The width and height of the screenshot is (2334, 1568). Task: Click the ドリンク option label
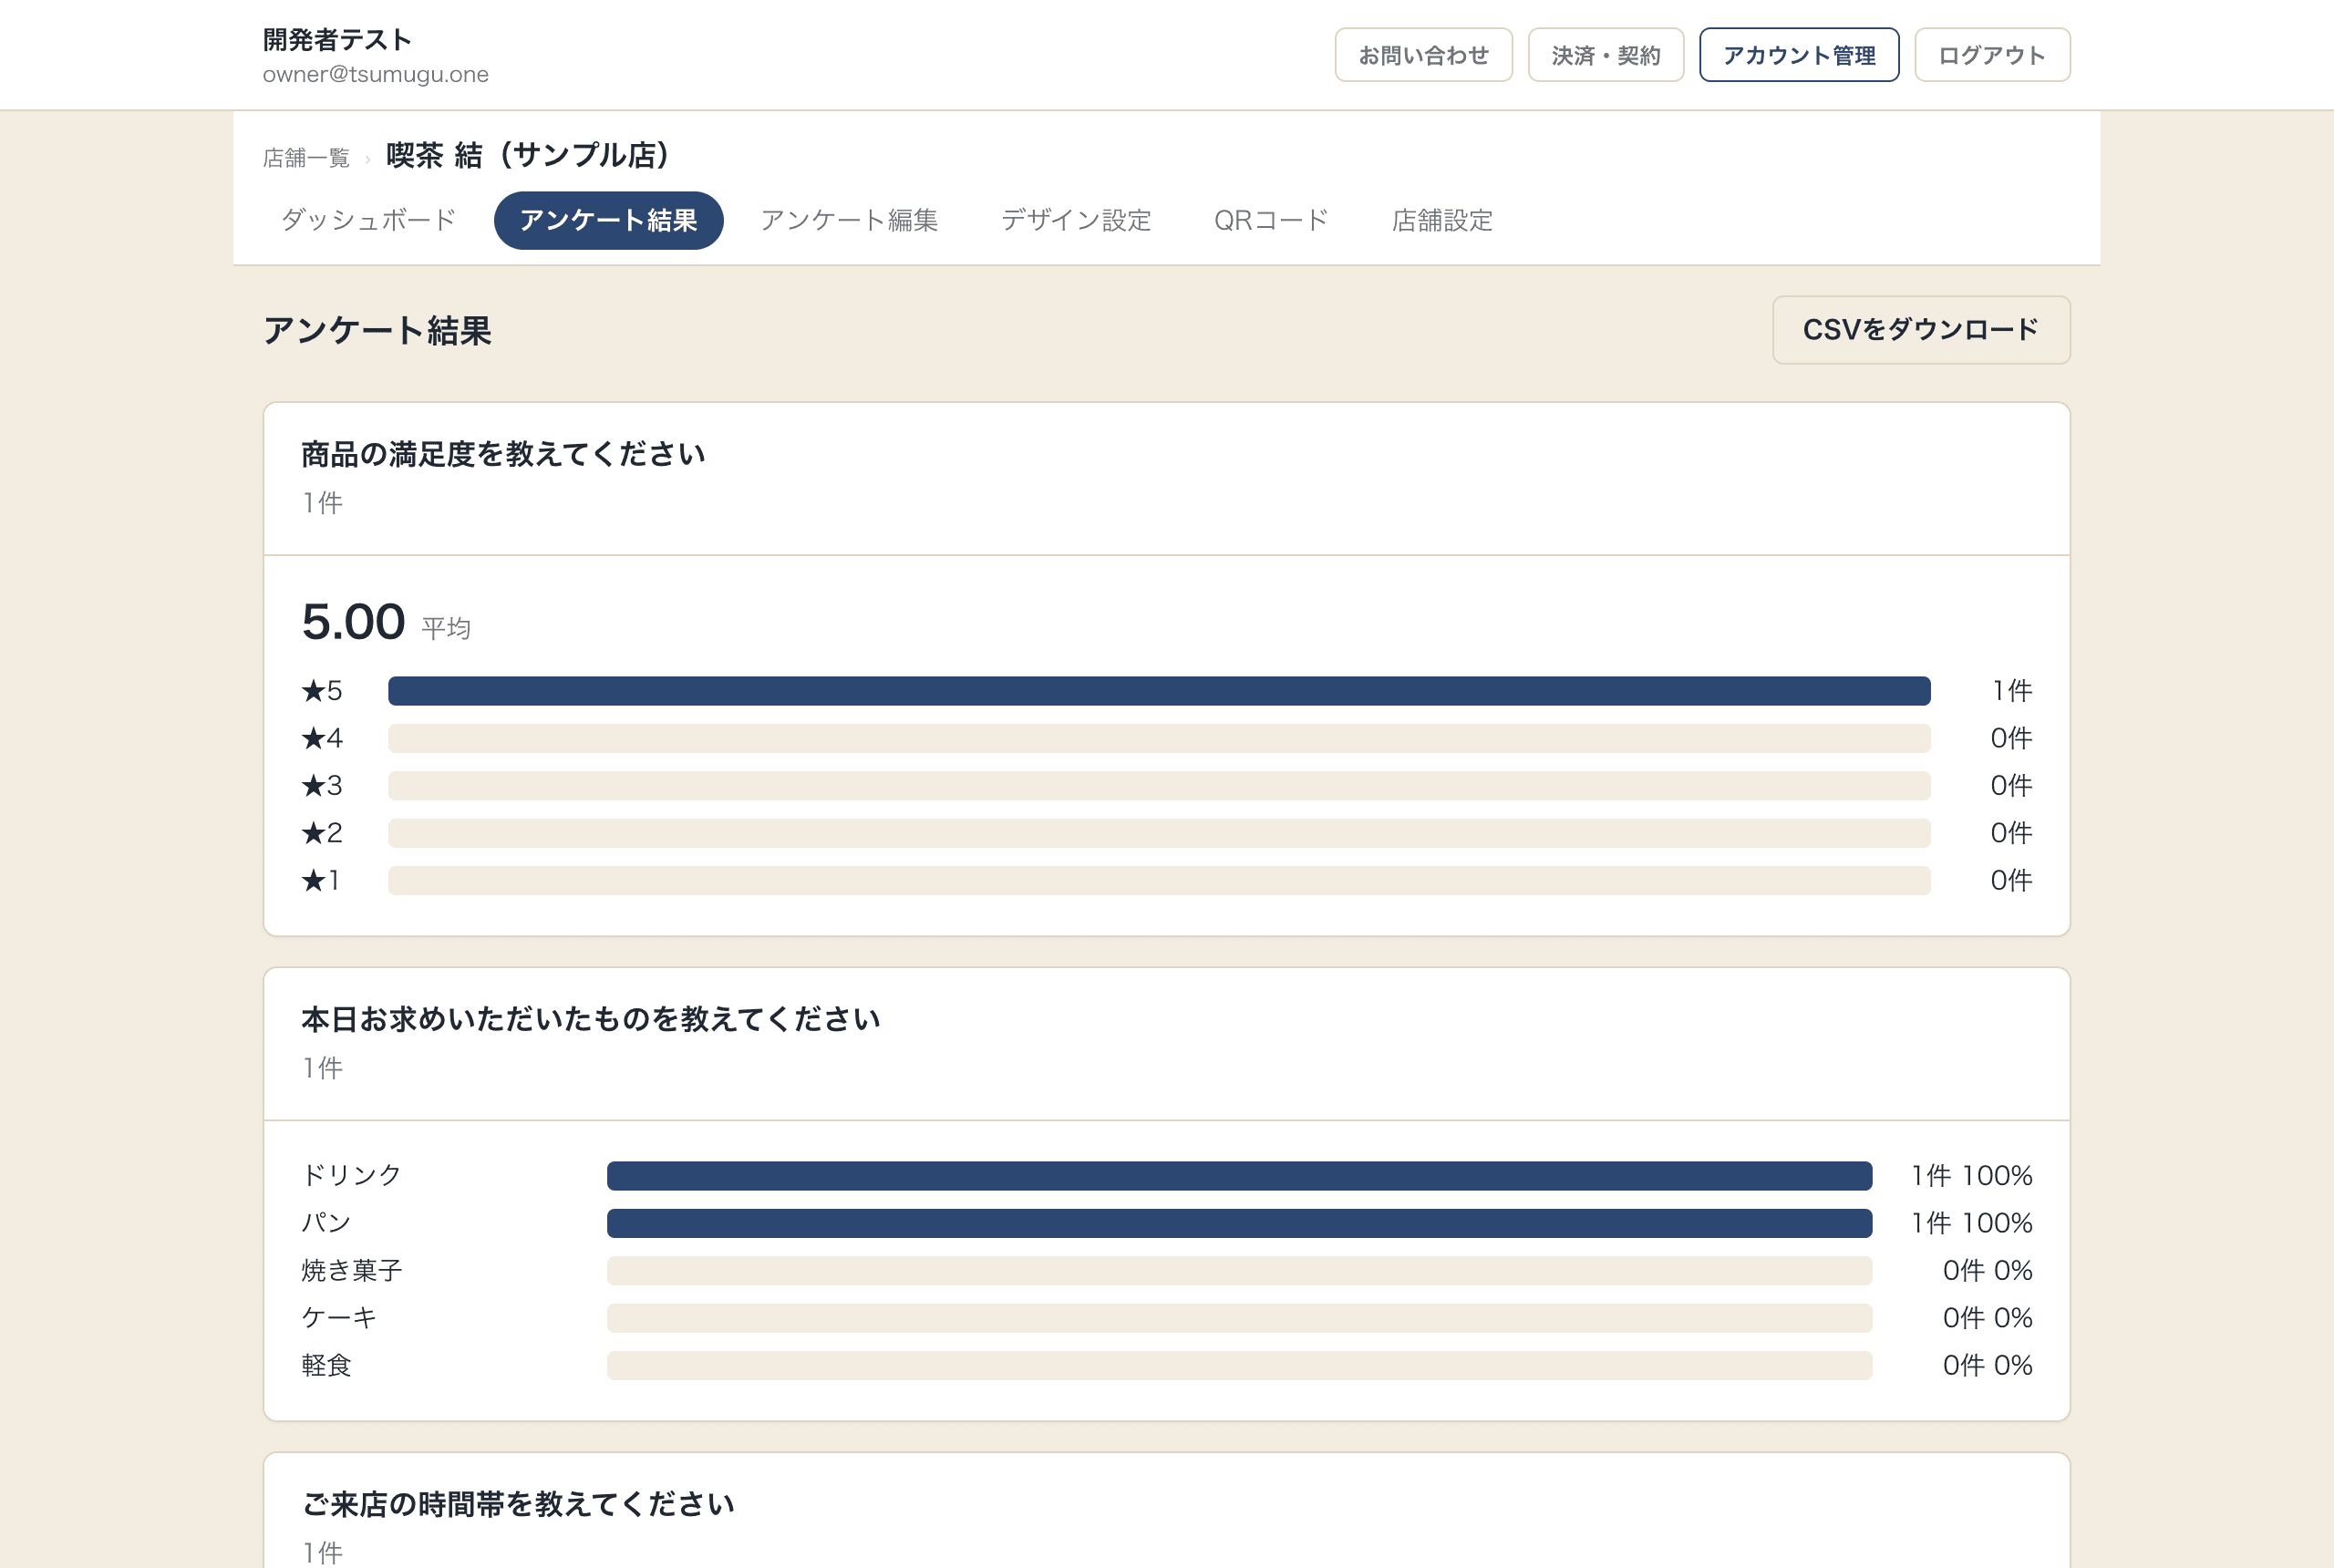(x=352, y=1176)
